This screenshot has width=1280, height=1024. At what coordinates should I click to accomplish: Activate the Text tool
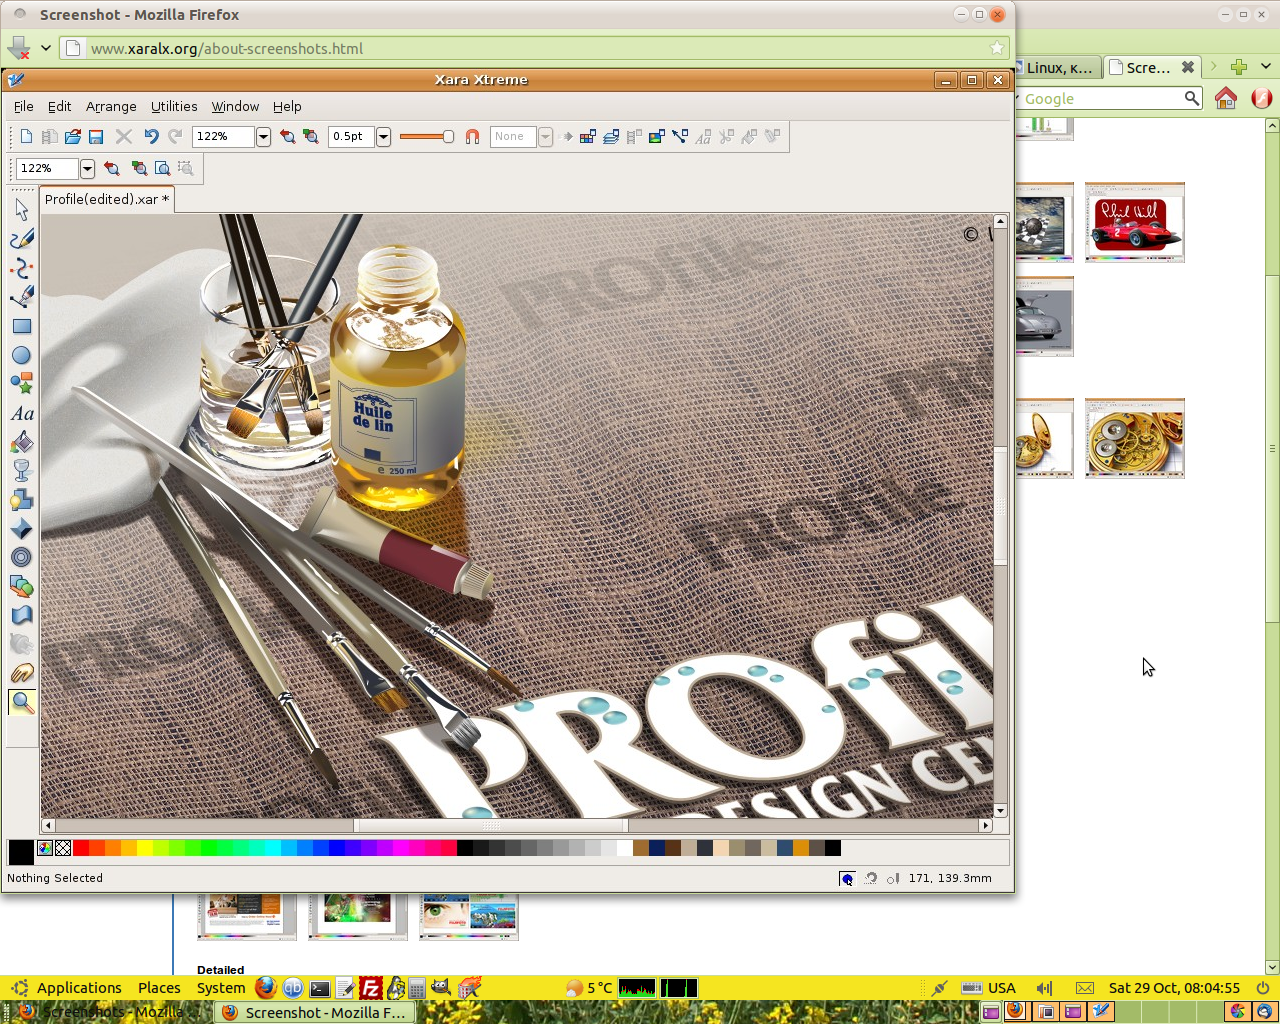coord(22,413)
